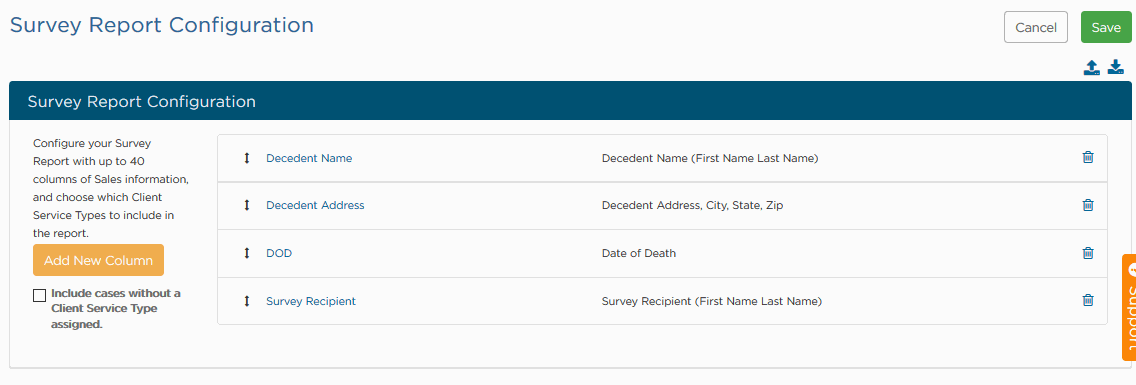The width and height of the screenshot is (1136, 385).
Task: Click the Add New Column button
Action: [99, 260]
